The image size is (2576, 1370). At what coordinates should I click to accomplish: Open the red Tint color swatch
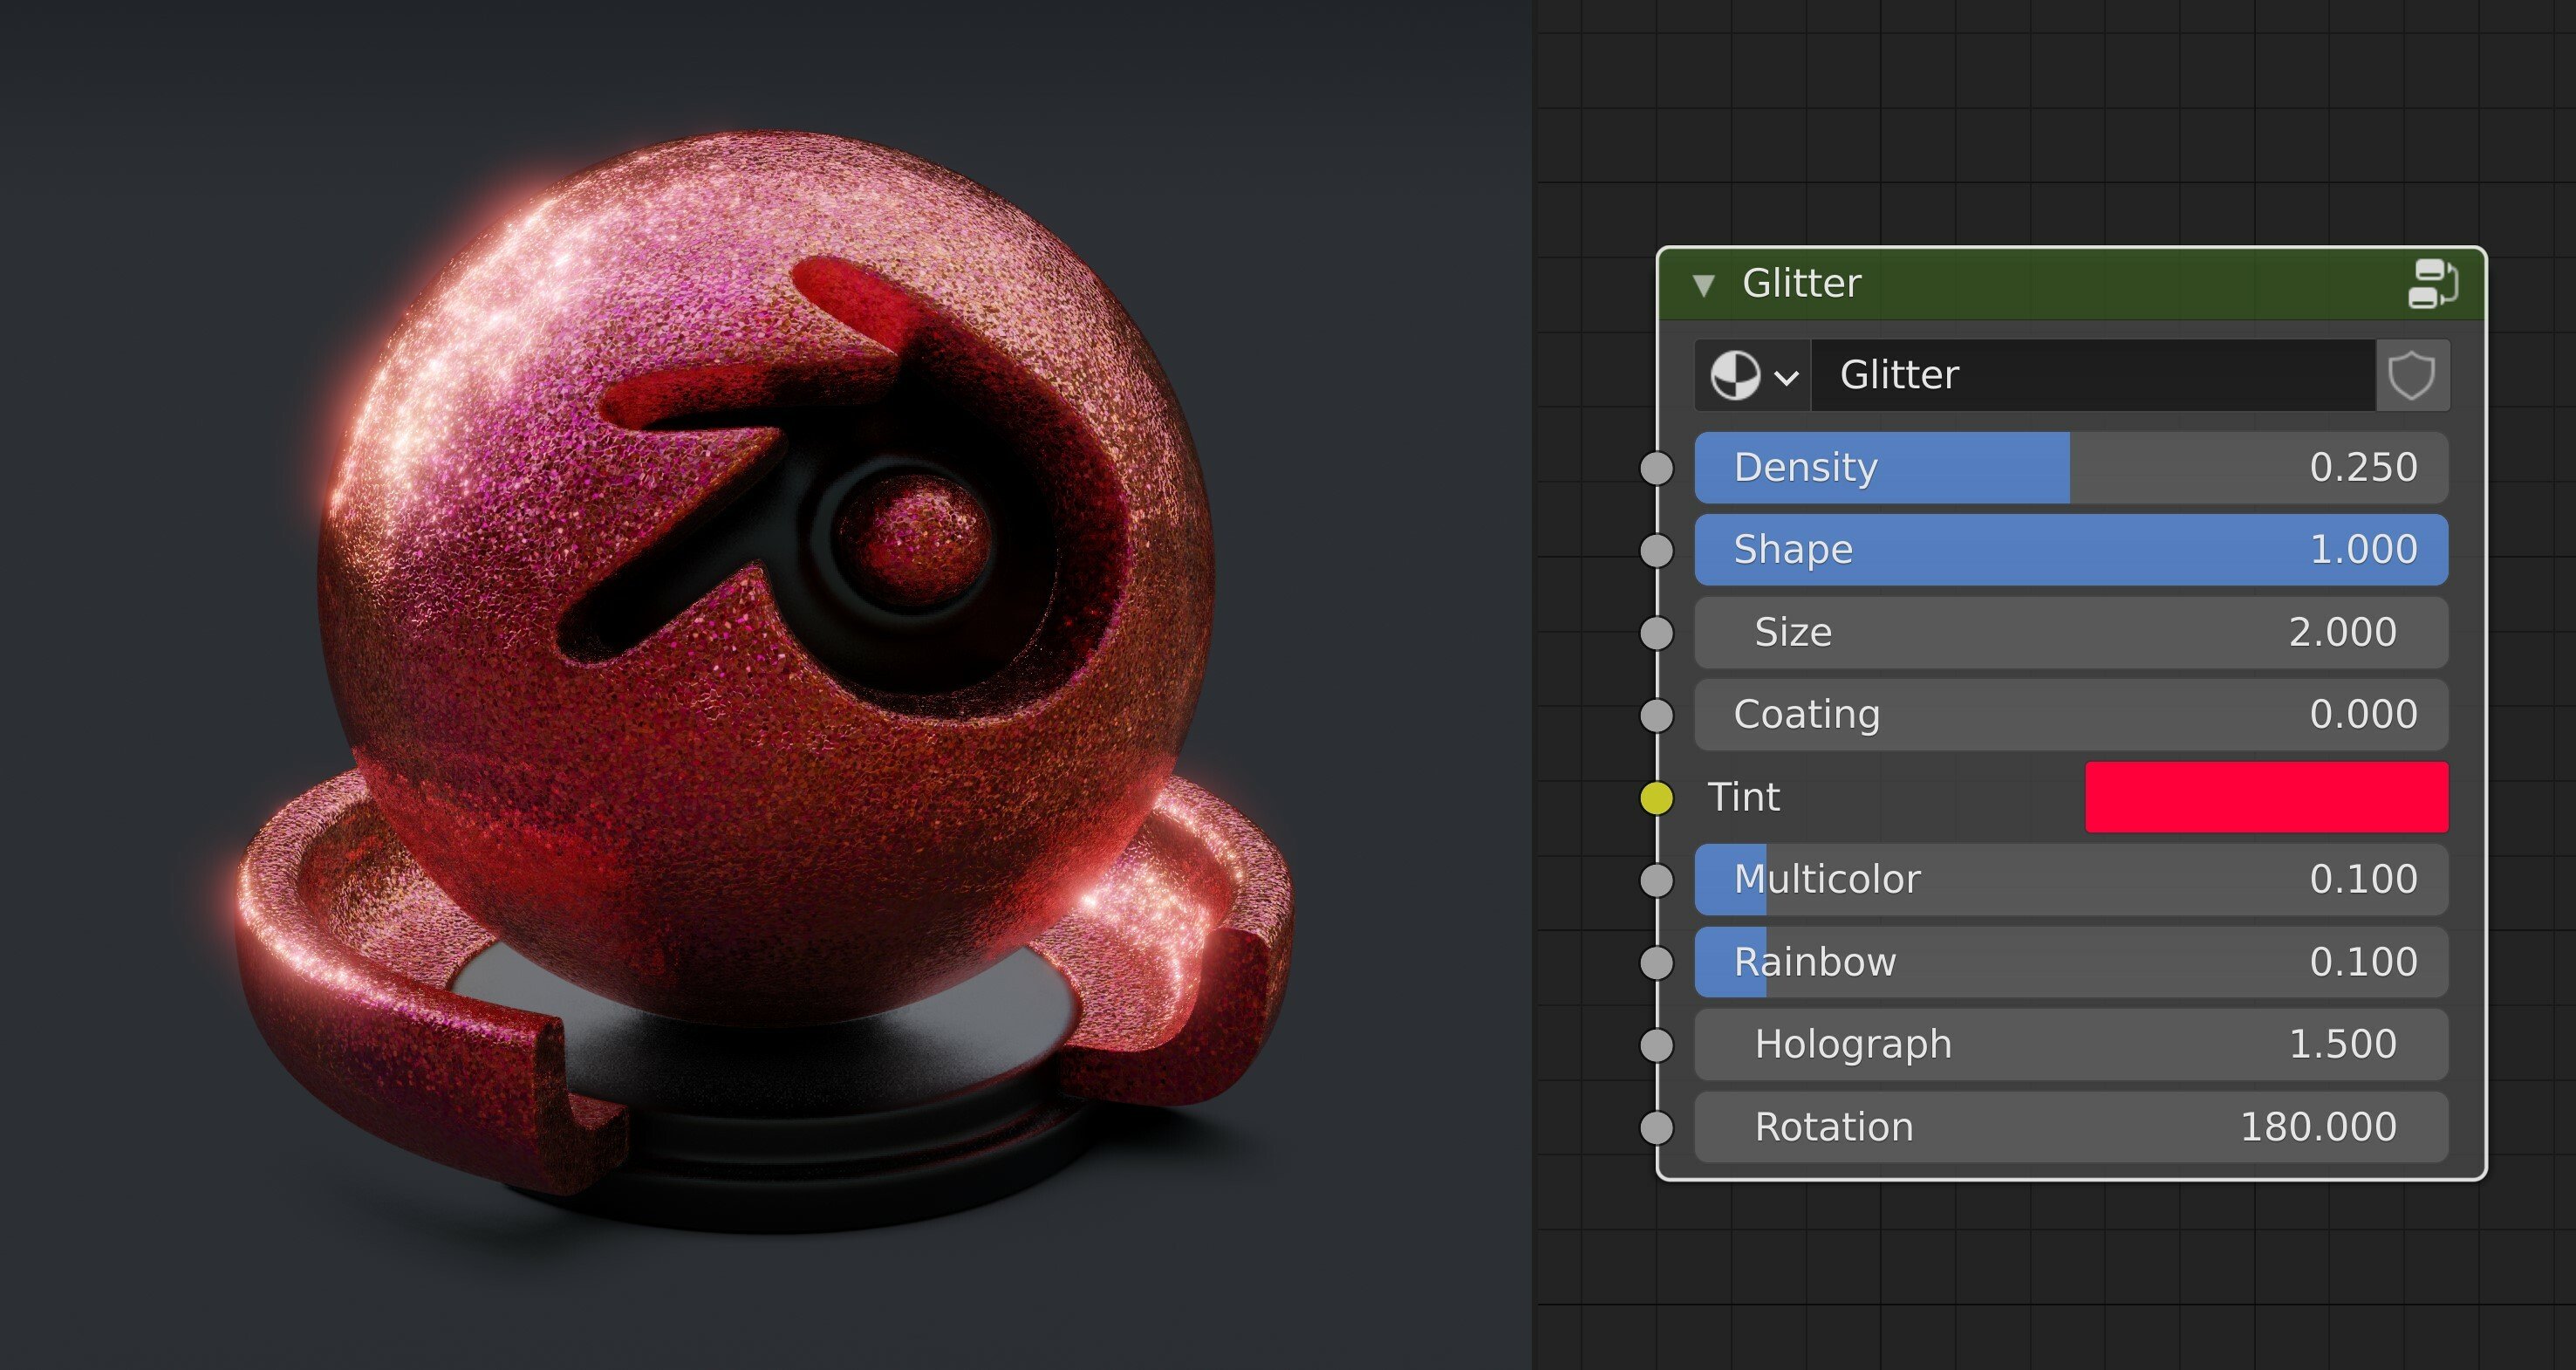[2265, 797]
